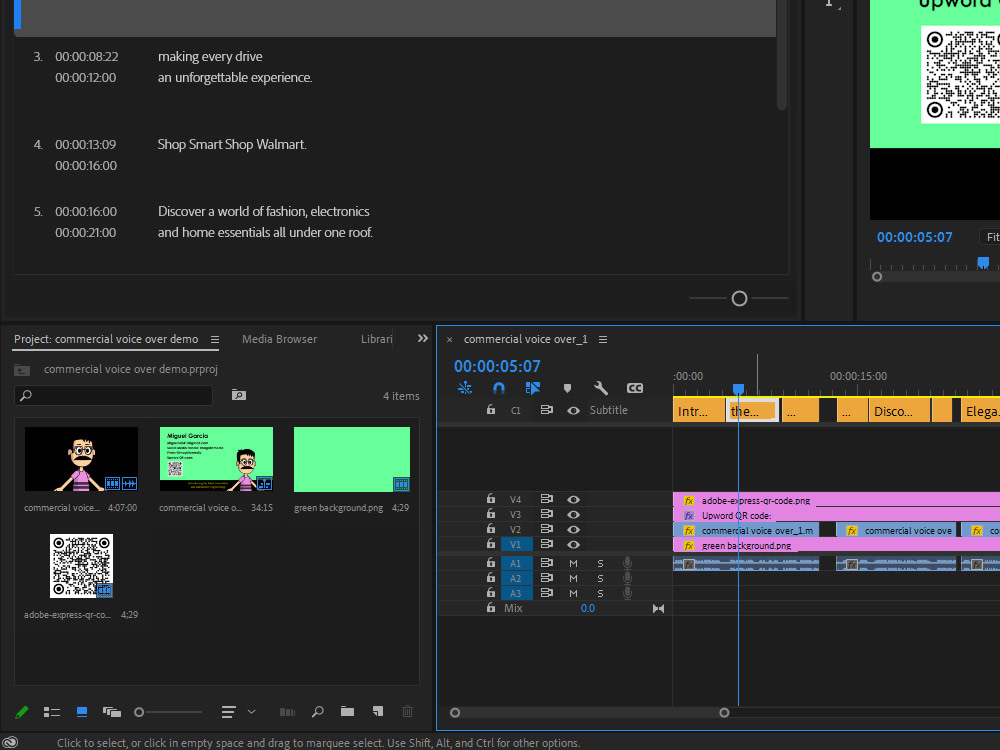The image size is (1000, 750).
Task: Toggle Linked Selection in timeline
Action: [x=533, y=388]
